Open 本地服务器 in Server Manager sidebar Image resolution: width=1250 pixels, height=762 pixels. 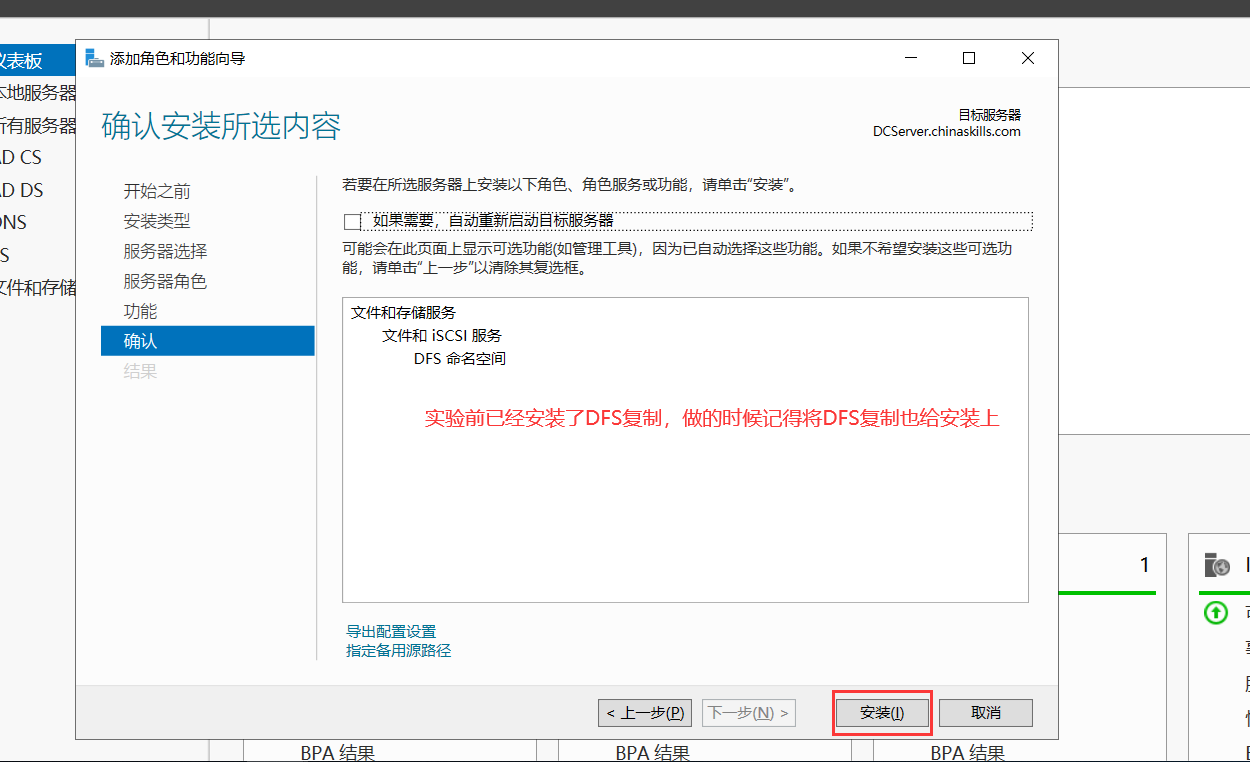(x=38, y=93)
